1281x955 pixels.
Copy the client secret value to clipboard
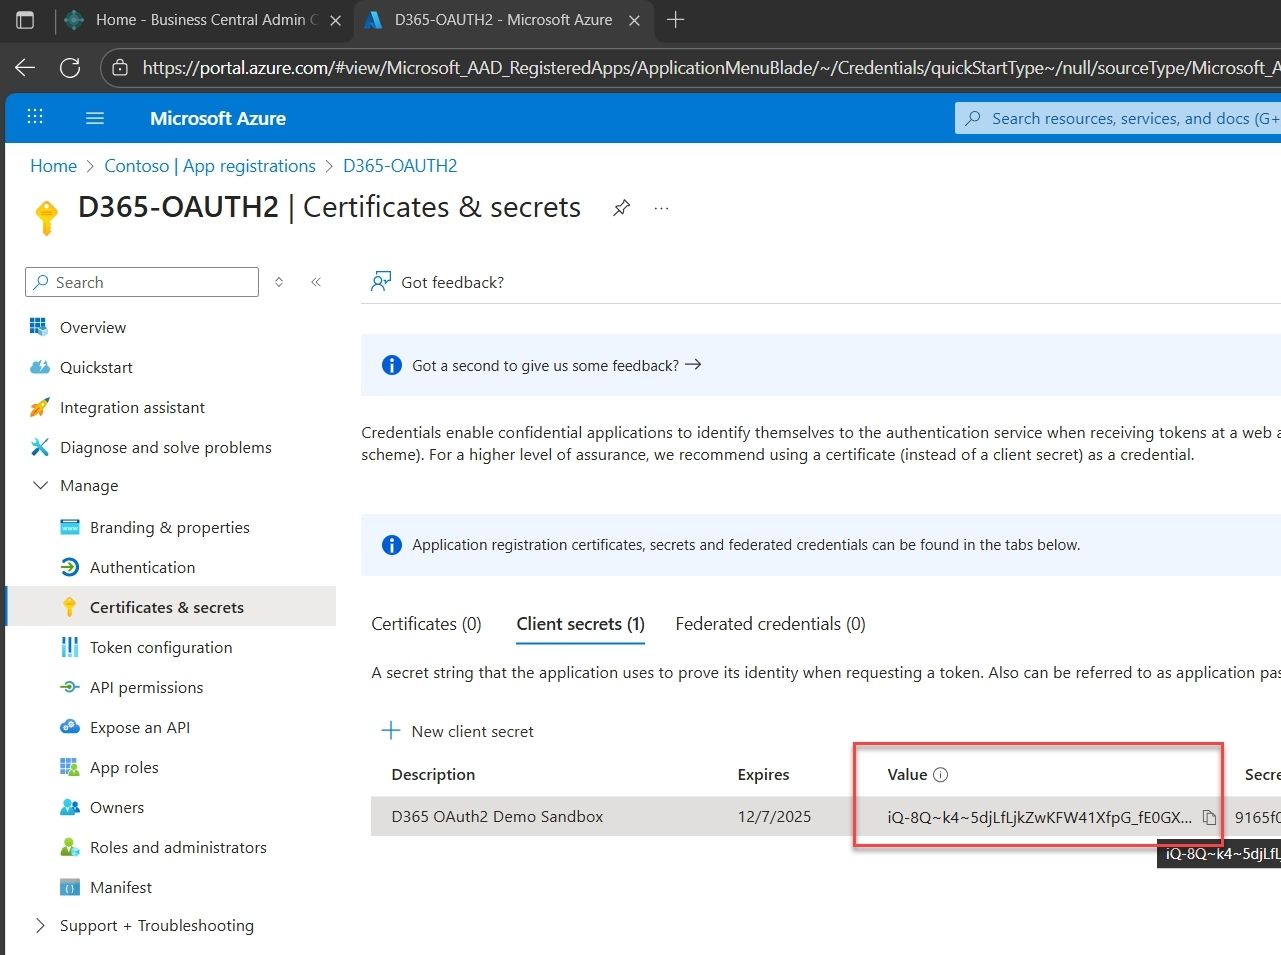pyautogui.click(x=1209, y=817)
